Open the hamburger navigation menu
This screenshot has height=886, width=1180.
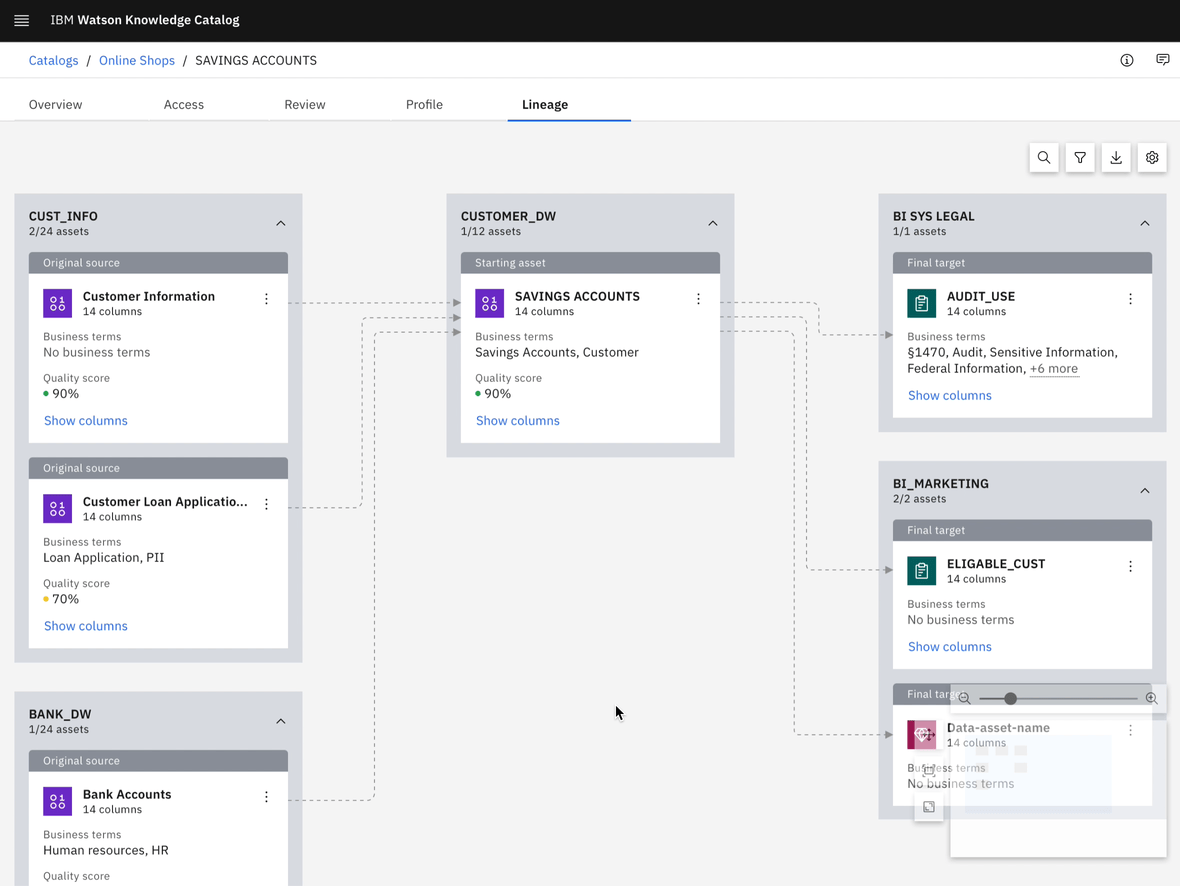[21, 20]
